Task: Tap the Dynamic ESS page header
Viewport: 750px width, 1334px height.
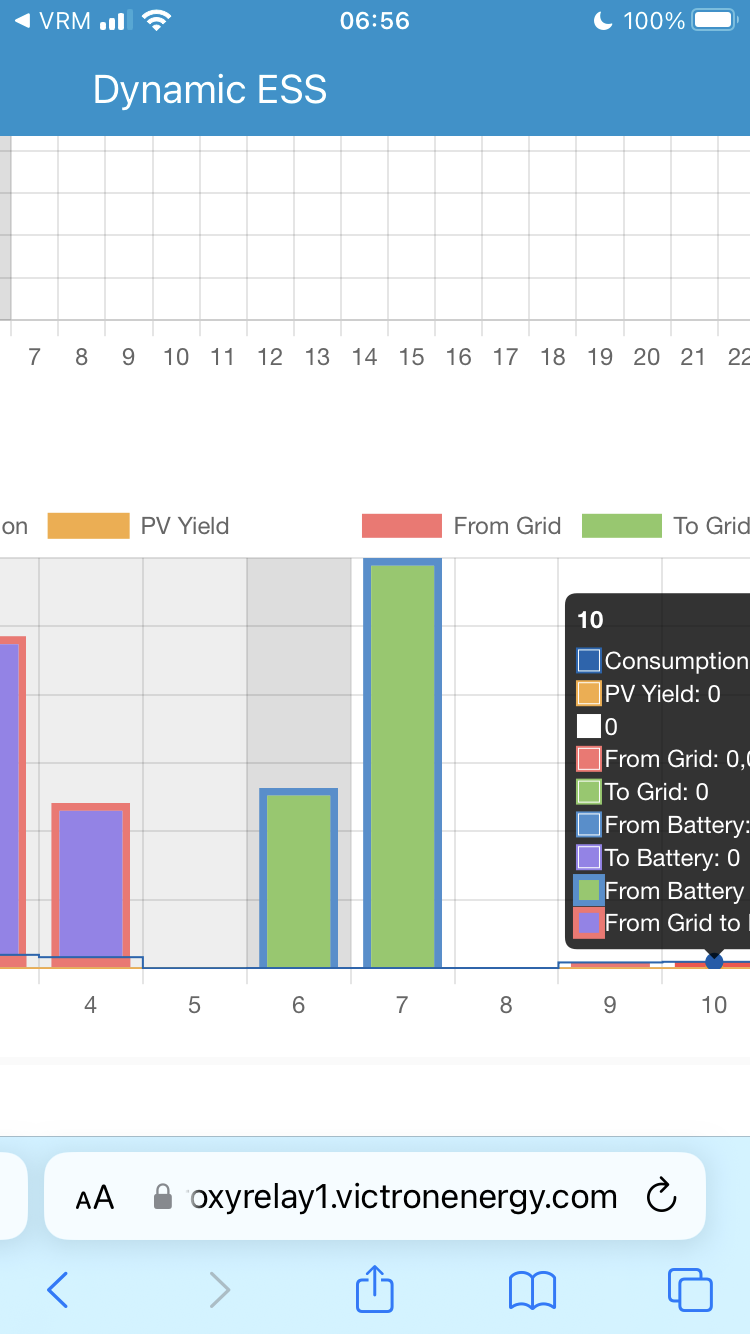Action: [x=209, y=90]
